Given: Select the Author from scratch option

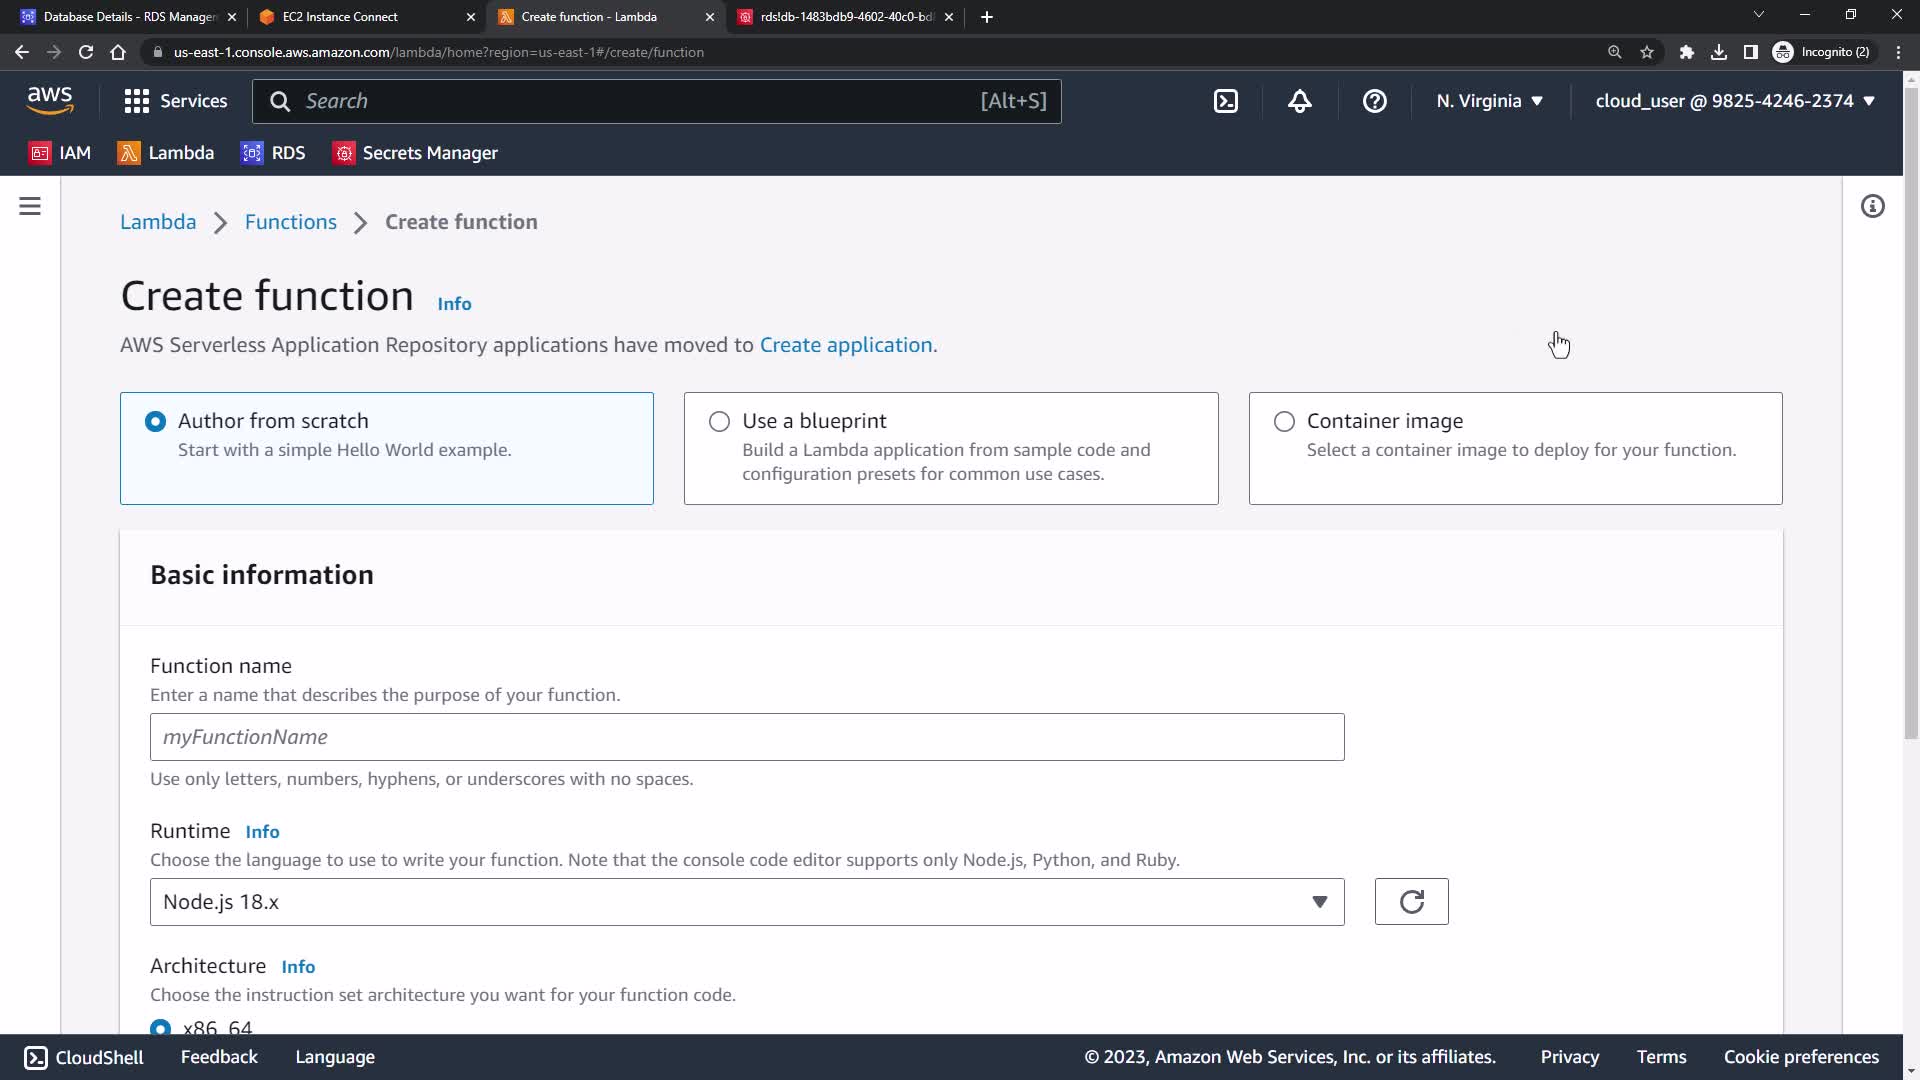Looking at the screenshot, I should click(155, 421).
